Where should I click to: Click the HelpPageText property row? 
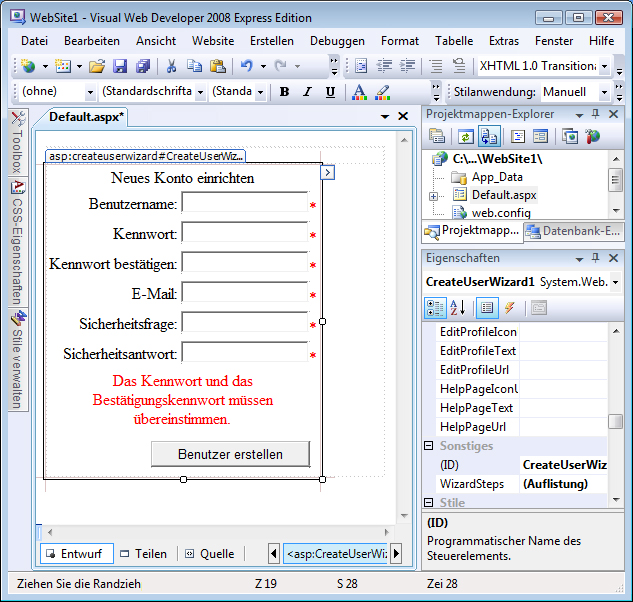[x=522, y=408]
